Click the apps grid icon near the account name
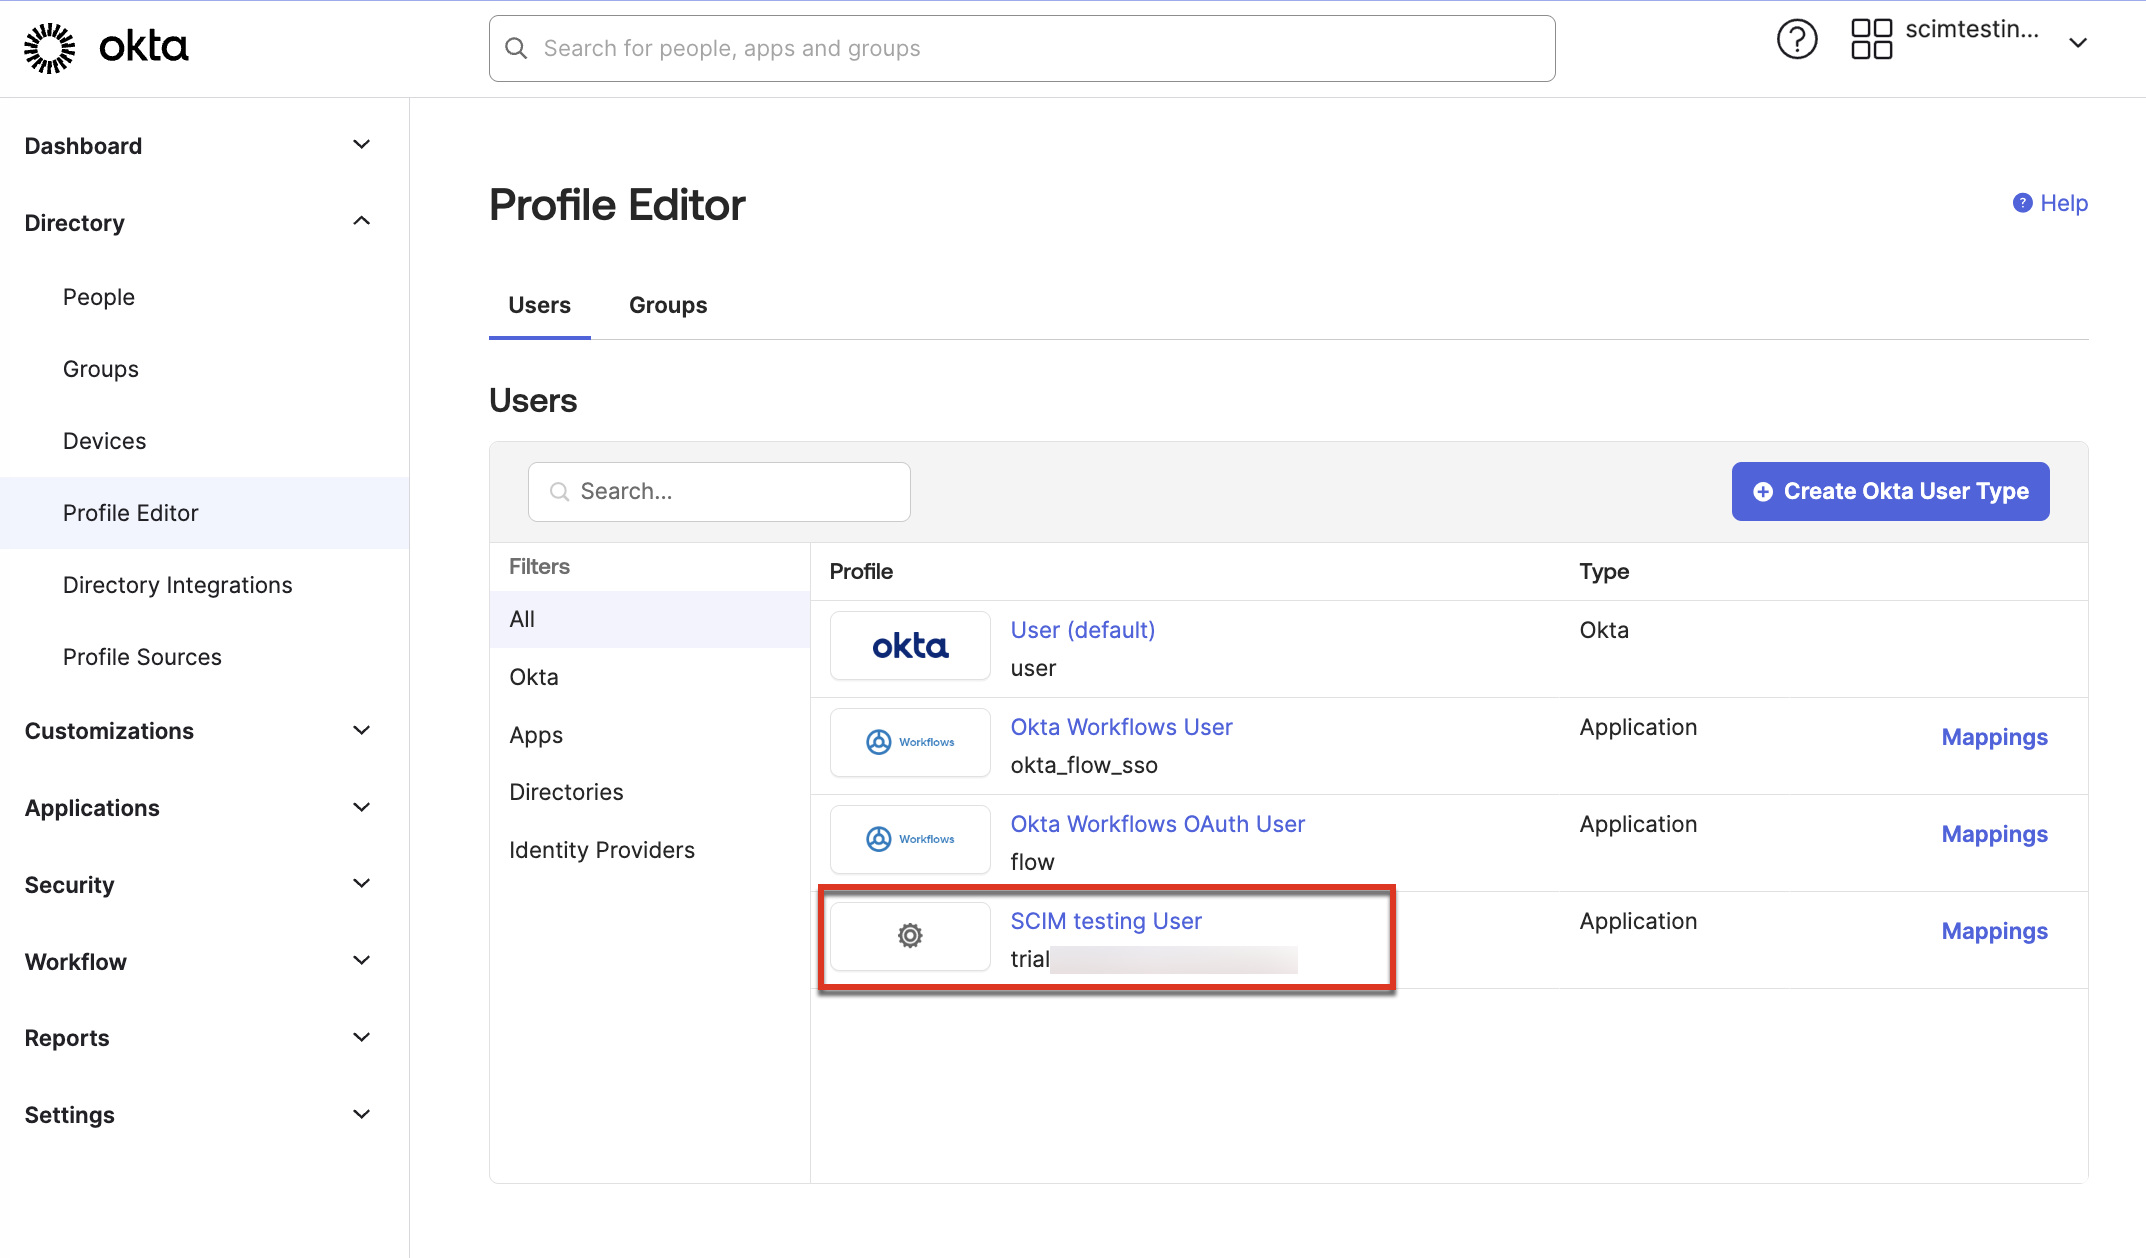 (1872, 39)
